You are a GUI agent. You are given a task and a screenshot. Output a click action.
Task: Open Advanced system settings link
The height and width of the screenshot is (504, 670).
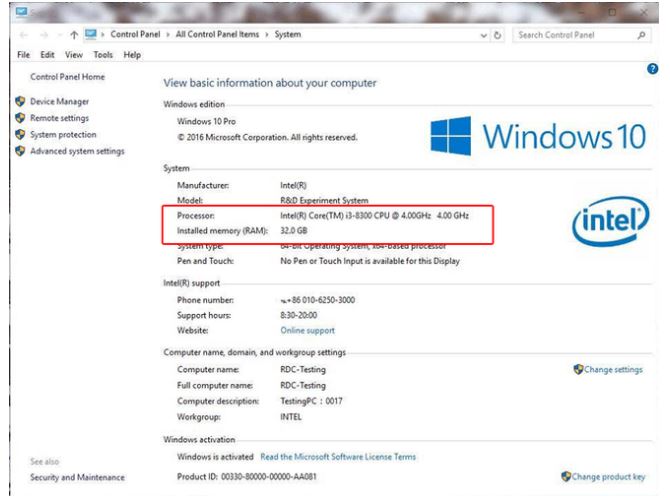pos(77,151)
